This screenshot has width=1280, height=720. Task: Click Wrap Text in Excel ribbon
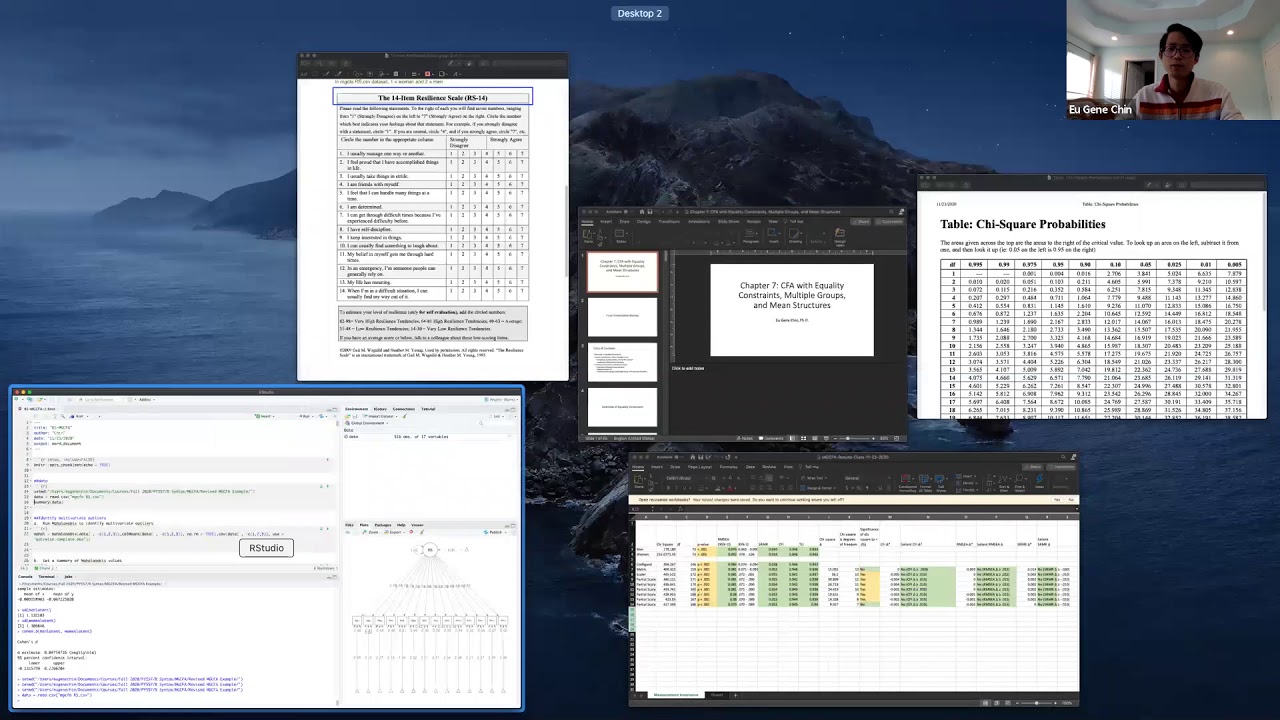click(x=813, y=478)
